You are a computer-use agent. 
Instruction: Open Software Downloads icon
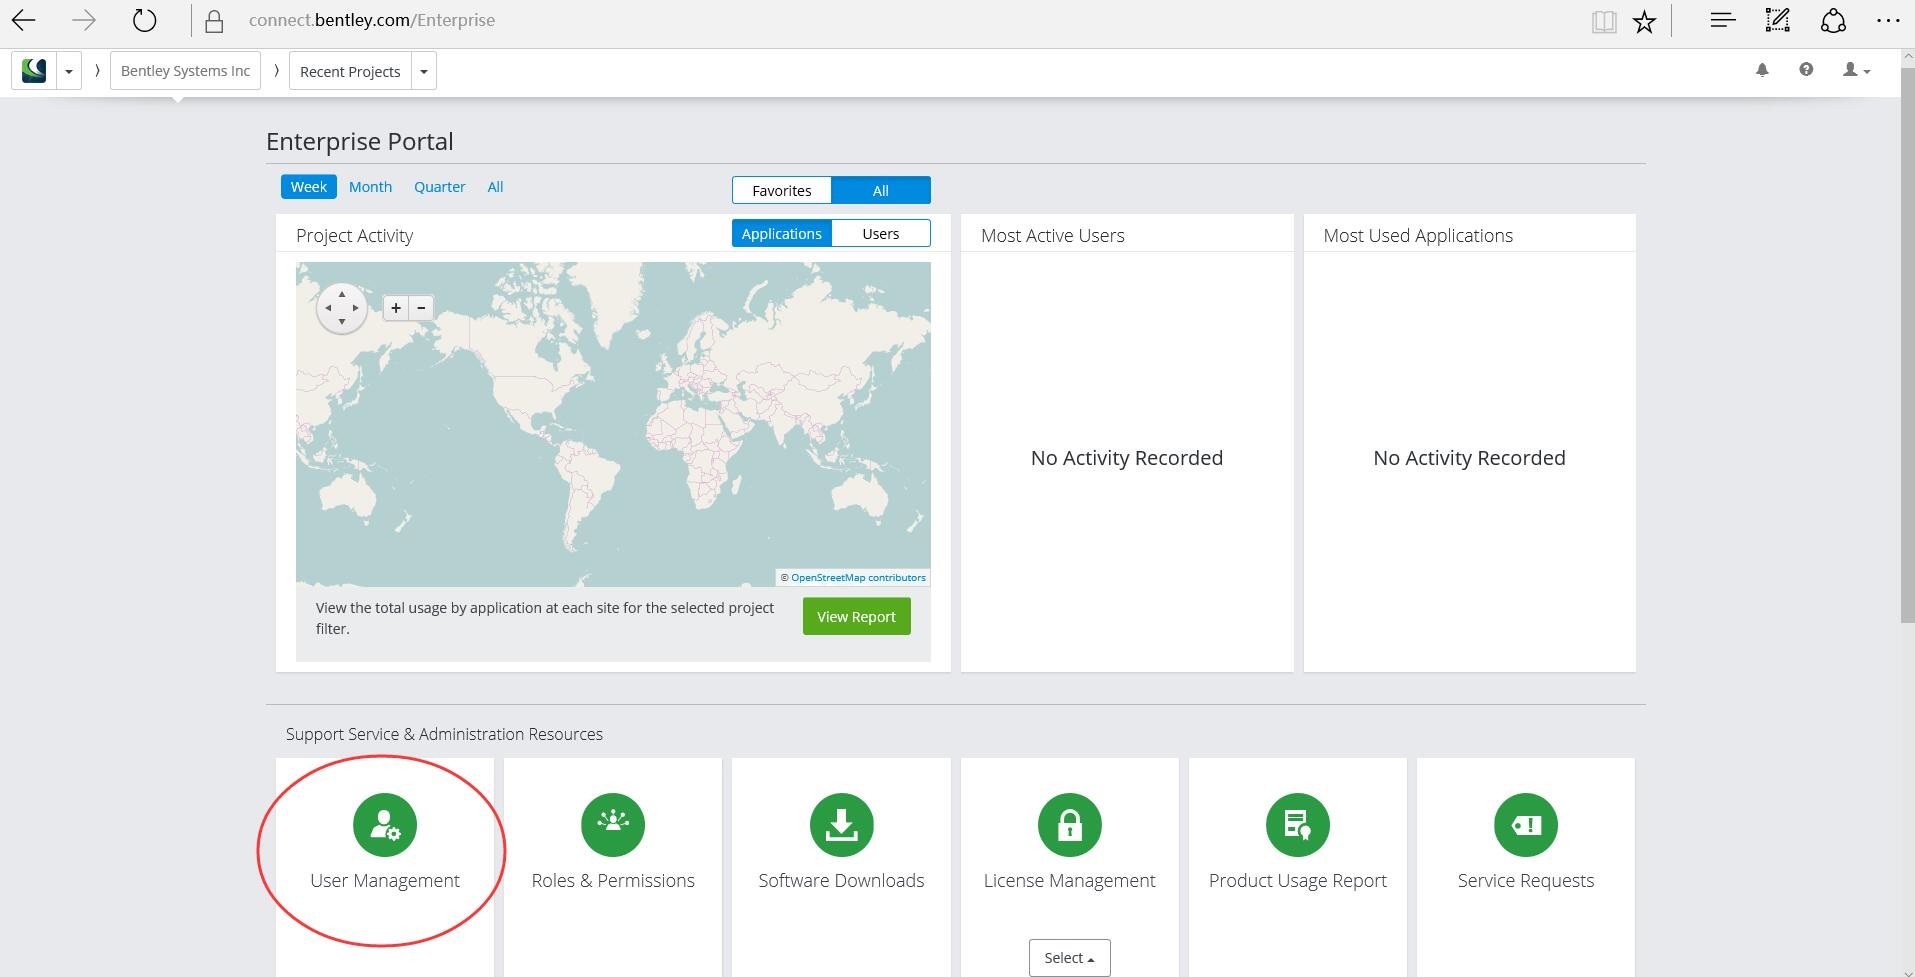[x=841, y=825]
